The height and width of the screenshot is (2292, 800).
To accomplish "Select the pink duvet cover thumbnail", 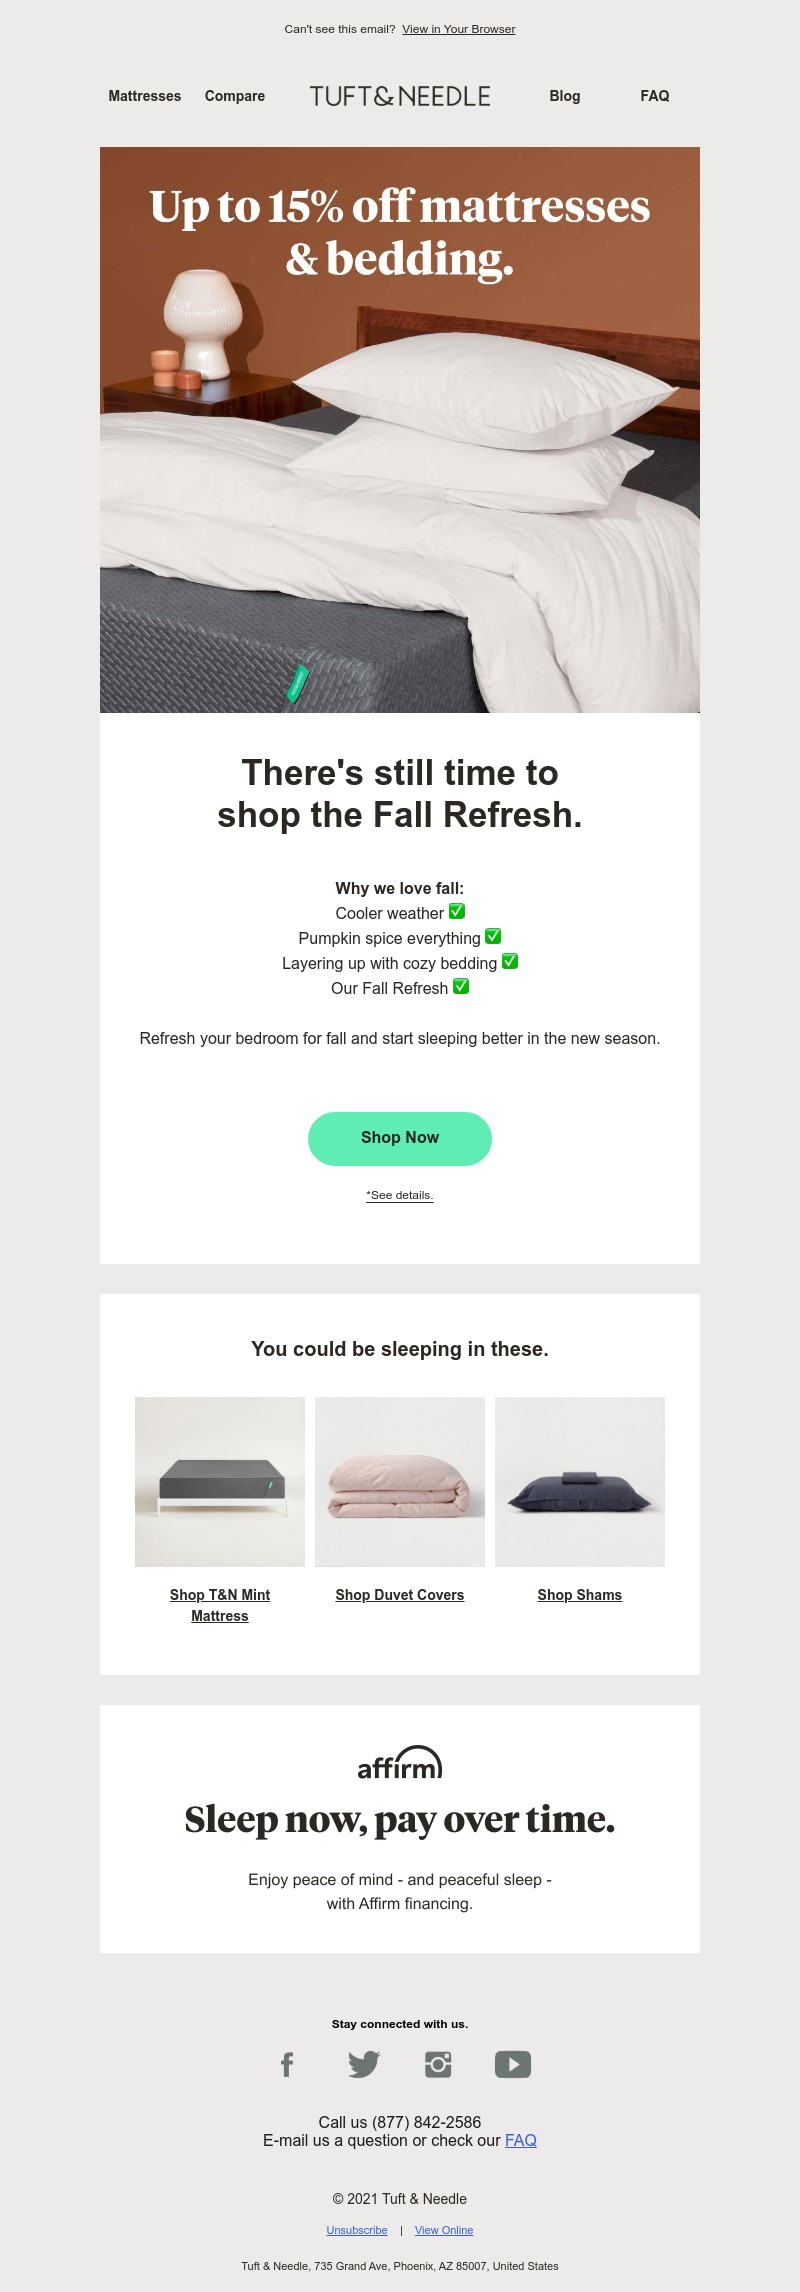I will point(400,1481).
